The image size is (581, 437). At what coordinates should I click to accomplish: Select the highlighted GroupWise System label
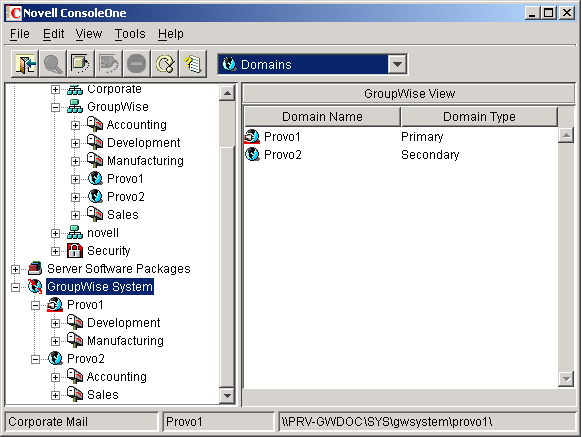pyautogui.click(x=100, y=287)
